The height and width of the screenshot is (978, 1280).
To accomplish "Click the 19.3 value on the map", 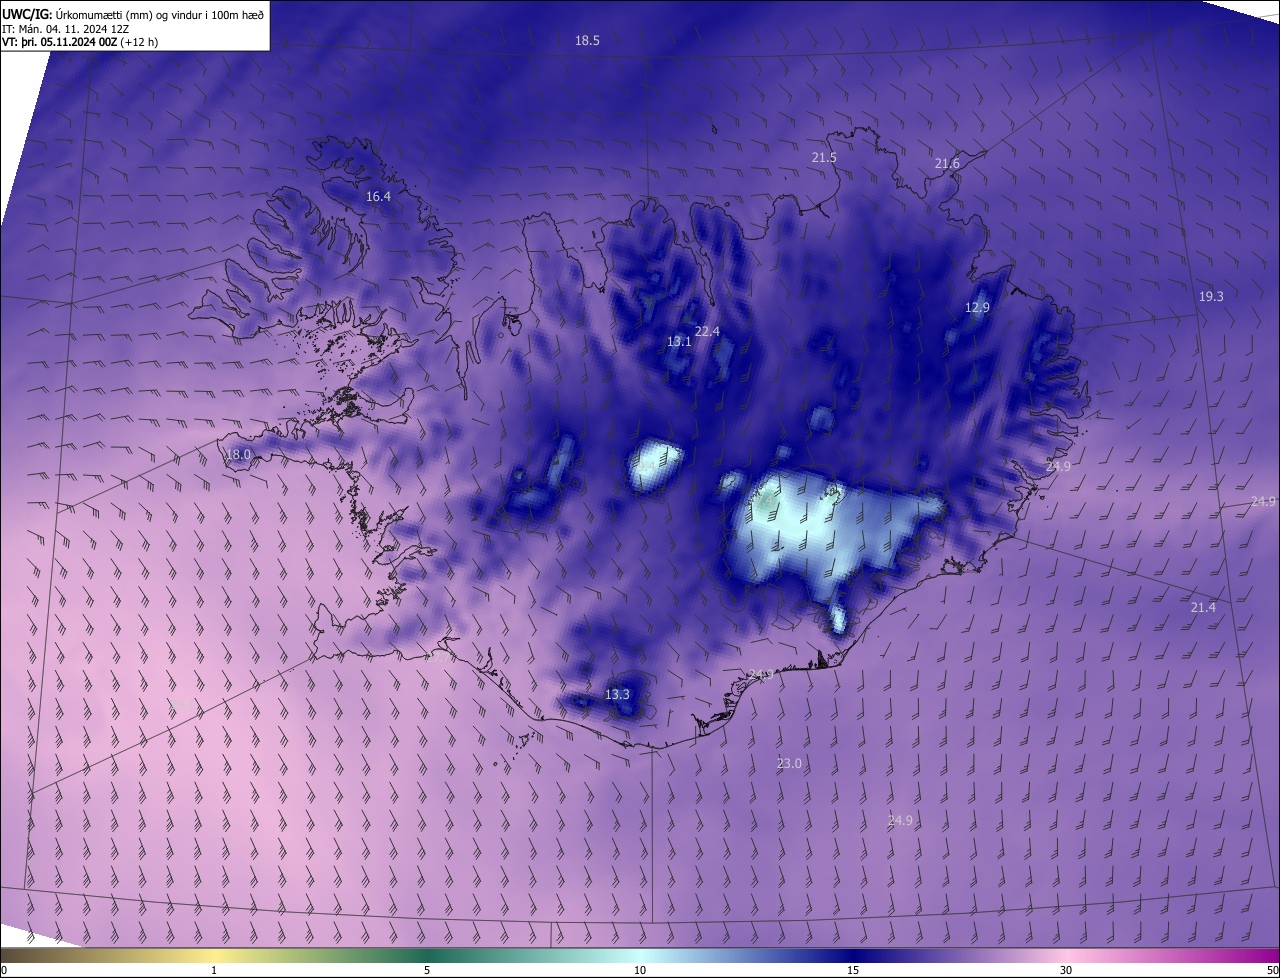I will pyautogui.click(x=1211, y=297).
